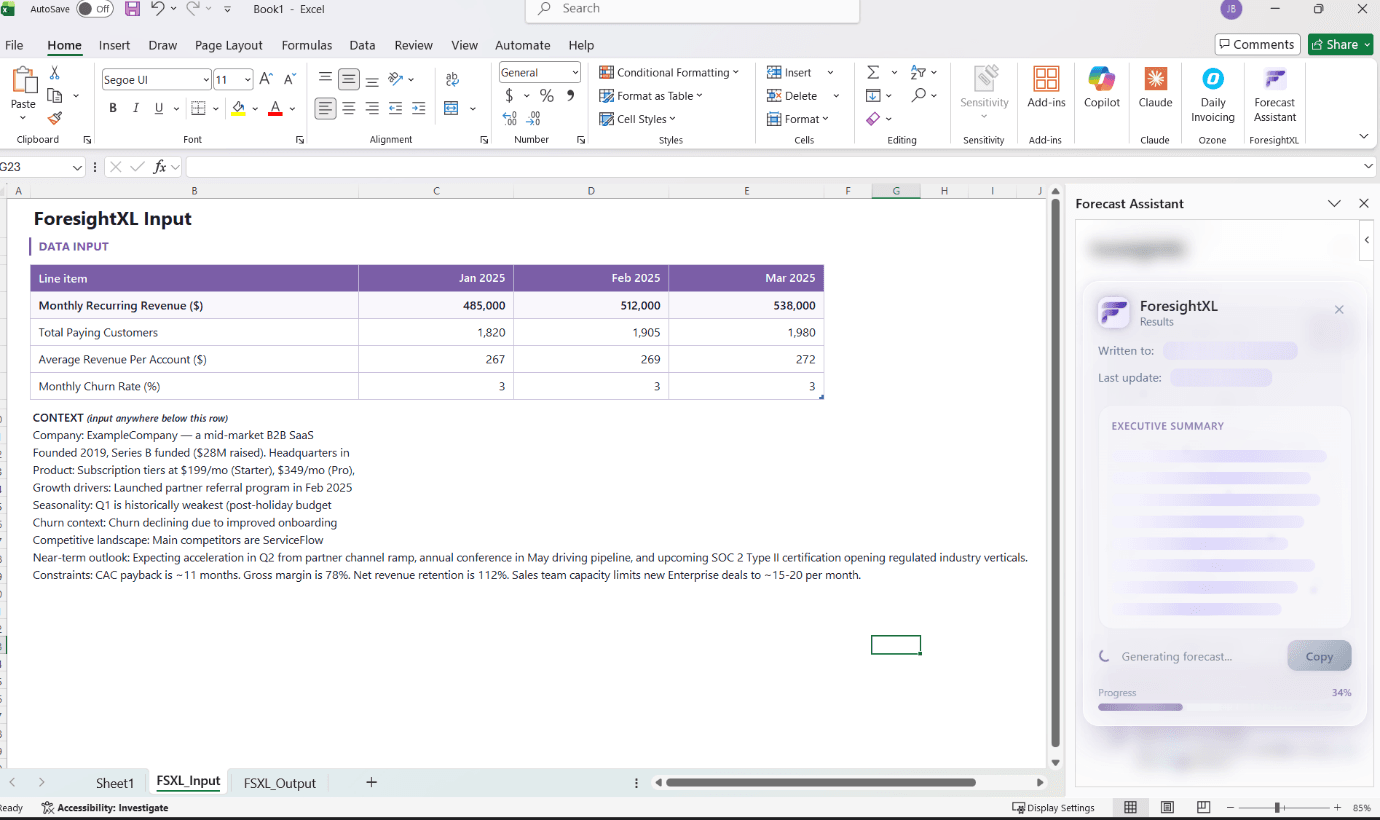The height and width of the screenshot is (820, 1380).
Task: Click inside the formula bar
Action: pyautogui.click(x=600, y=166)
